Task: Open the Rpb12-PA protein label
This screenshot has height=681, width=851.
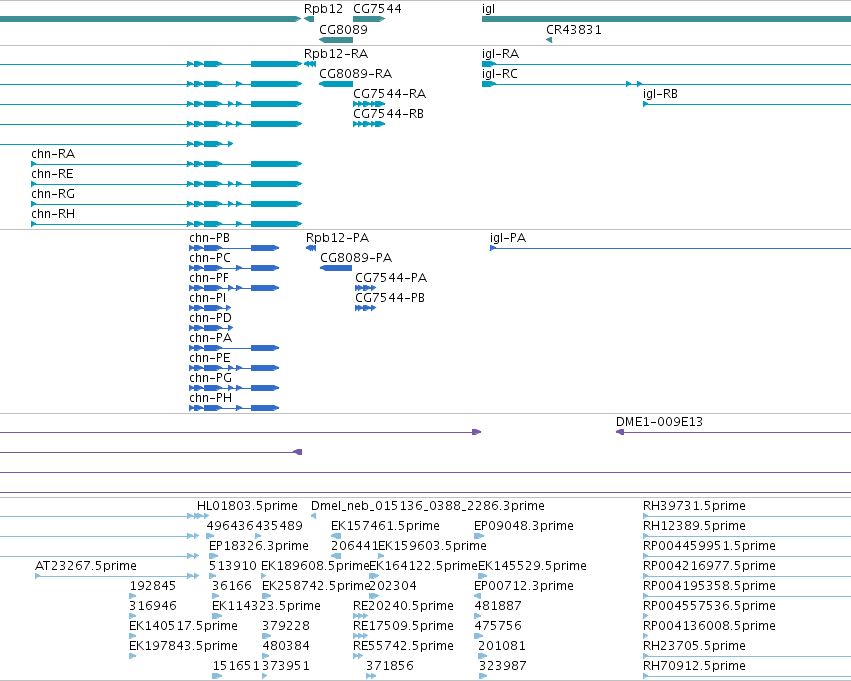Action: [x=338, y=238]
